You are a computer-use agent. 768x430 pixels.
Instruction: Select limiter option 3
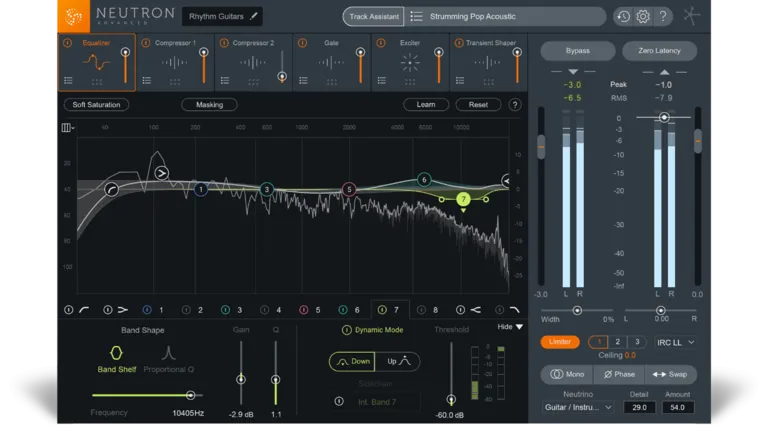[637, 342]
